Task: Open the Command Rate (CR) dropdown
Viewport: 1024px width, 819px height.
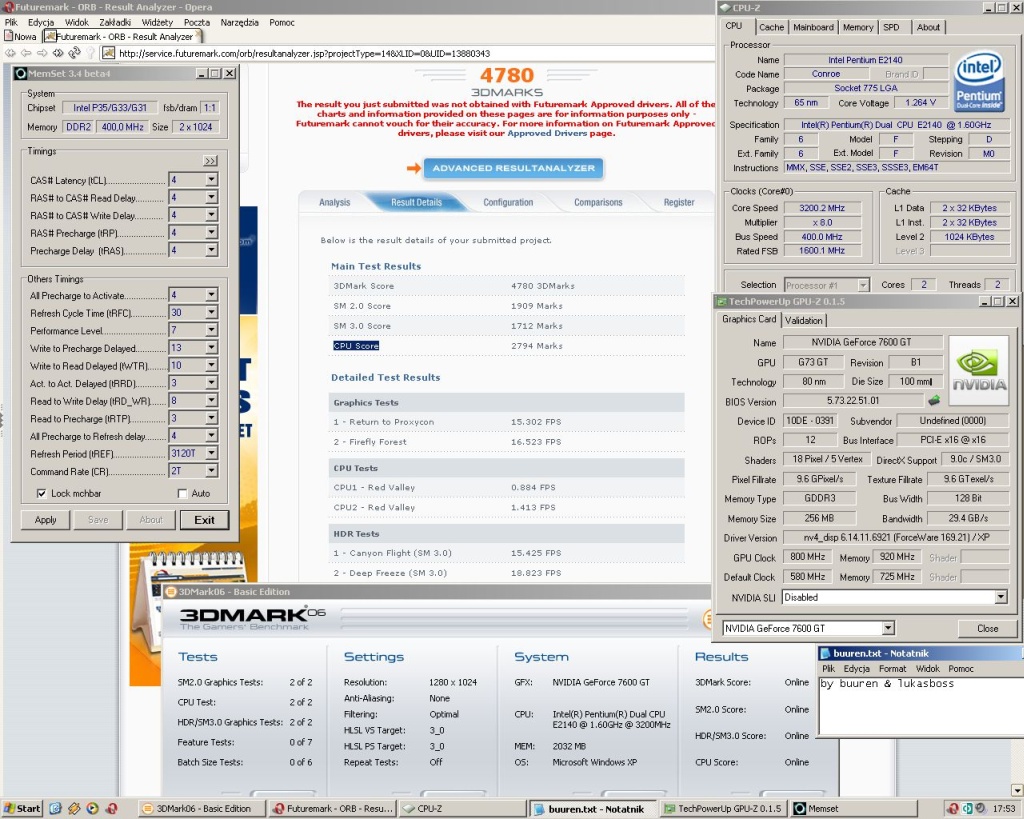Action: pyautogui.click(x=212, y=471)
